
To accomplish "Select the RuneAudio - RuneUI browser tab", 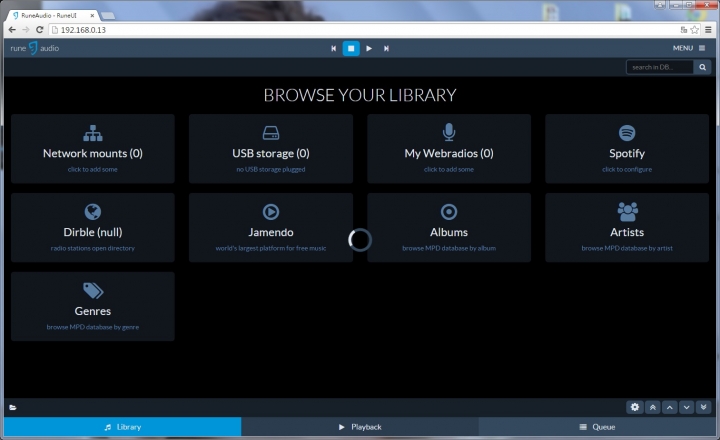I will coord(53,16).
